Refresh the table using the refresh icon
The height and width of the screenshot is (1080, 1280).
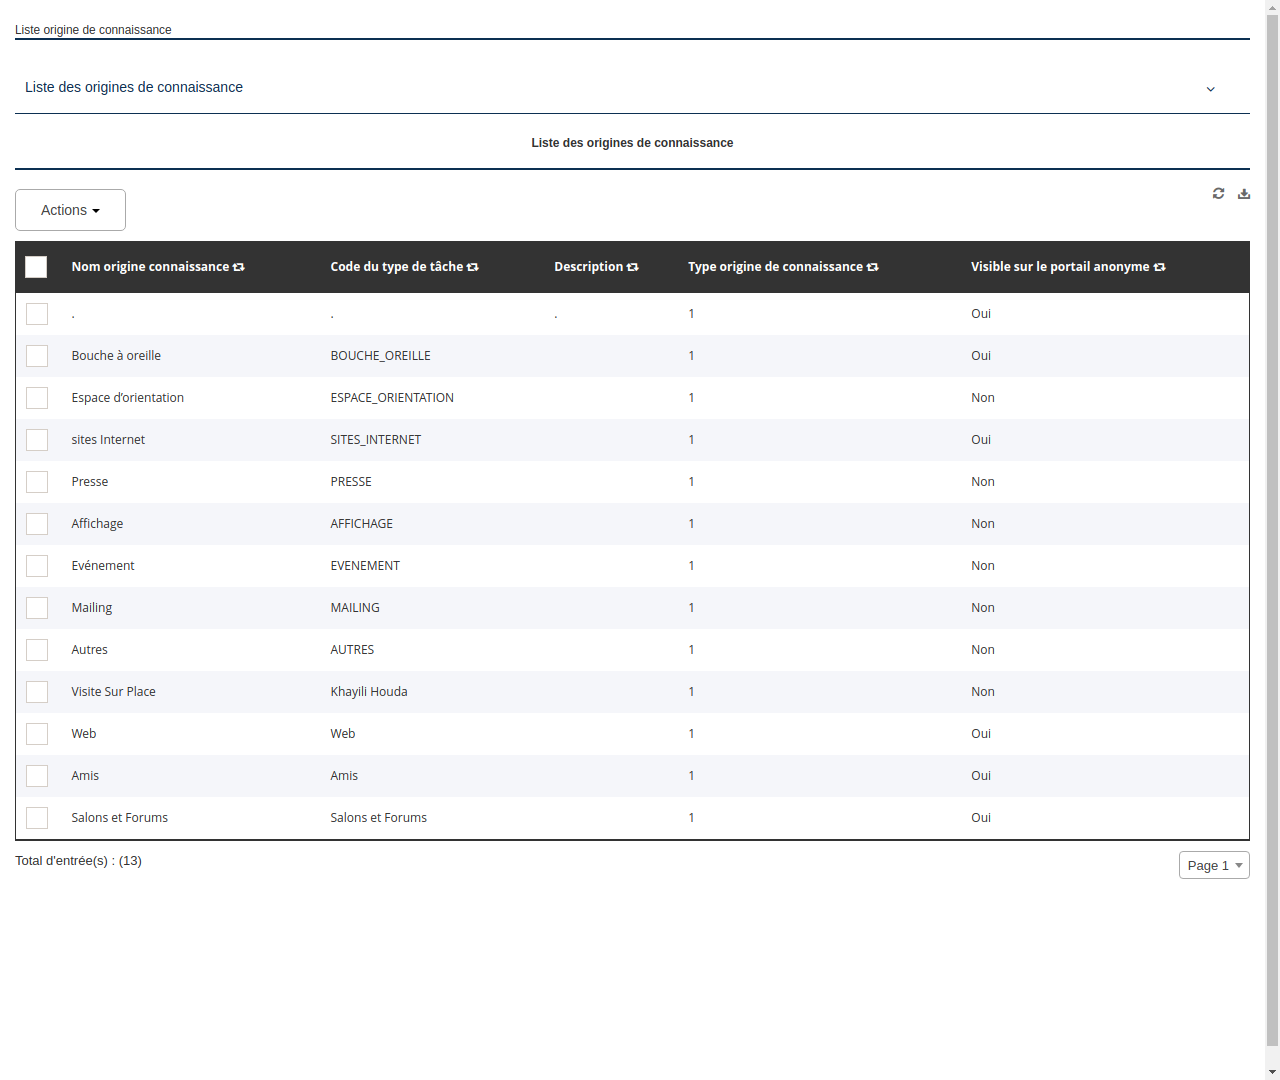[1218, 193]
